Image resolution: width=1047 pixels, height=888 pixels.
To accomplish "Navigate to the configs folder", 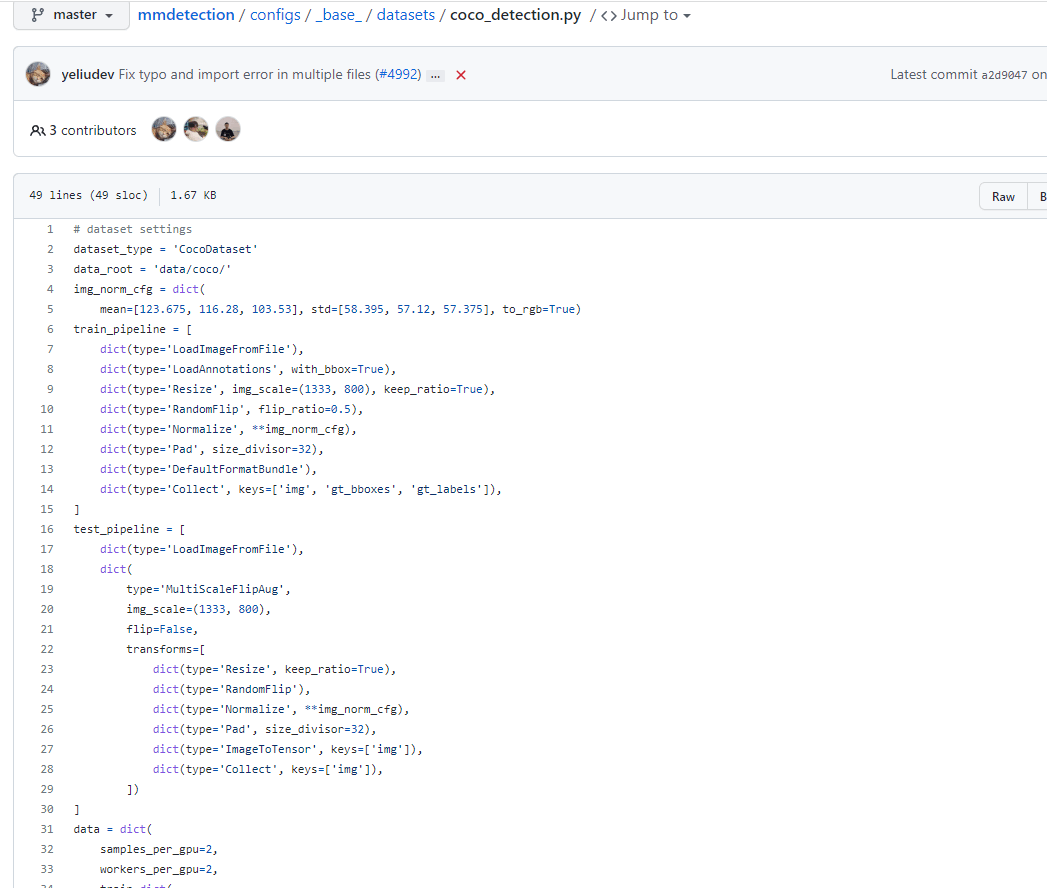I will coord(276,15).
